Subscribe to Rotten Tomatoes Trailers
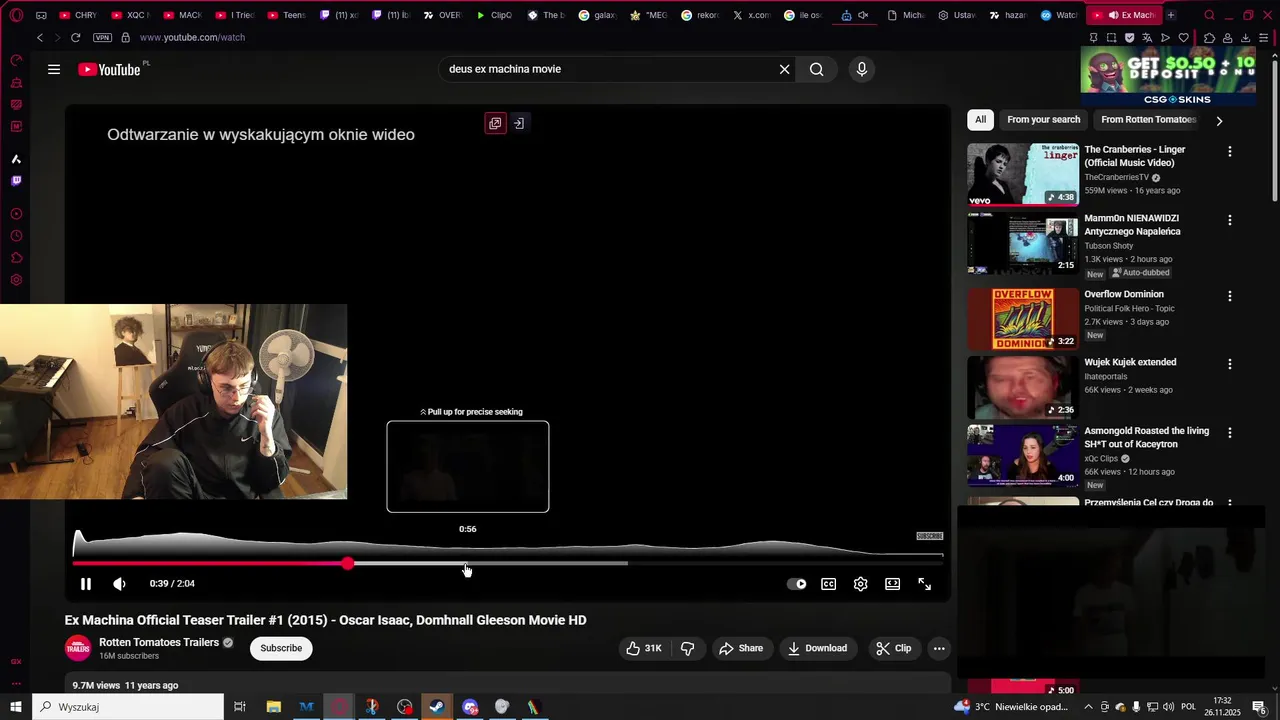 point(281,648)
